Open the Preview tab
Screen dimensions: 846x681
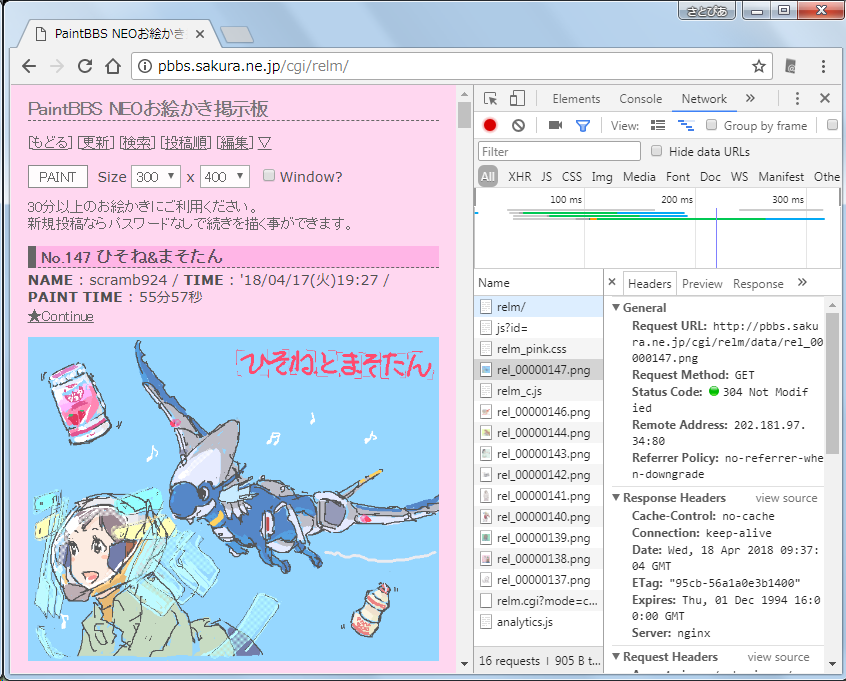(701, 283)
